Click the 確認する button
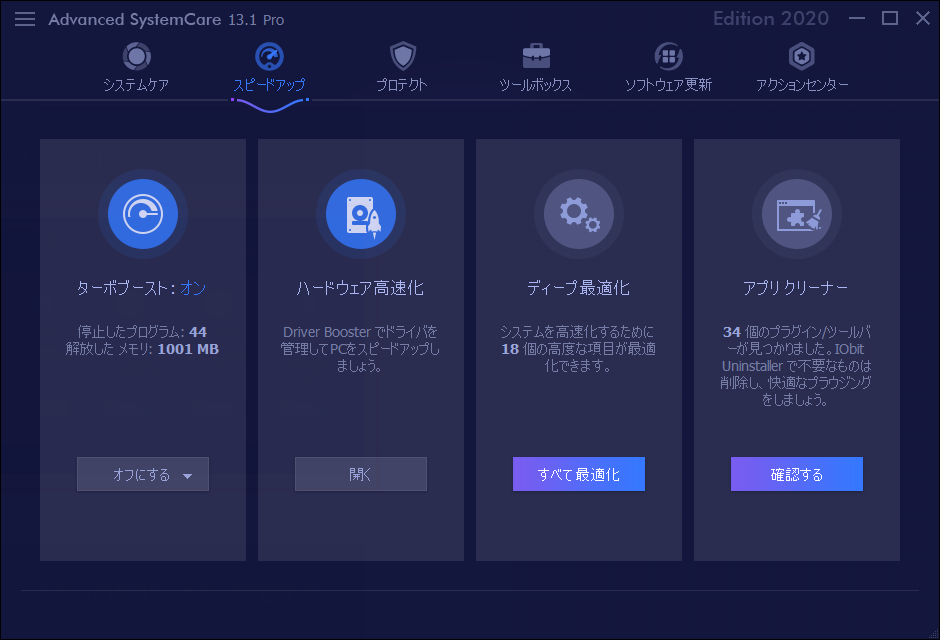The image size is (940, 640). (x=797, y=474)
